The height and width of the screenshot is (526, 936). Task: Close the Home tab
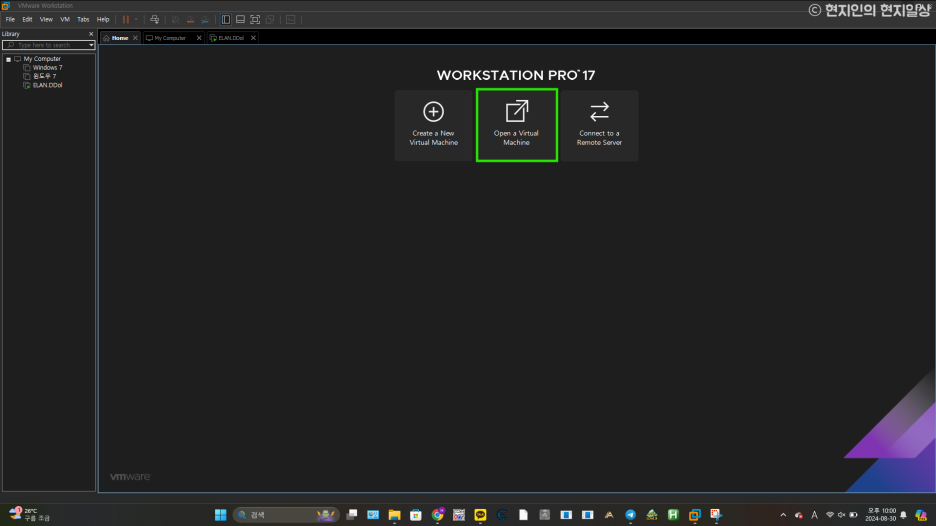point(135,38)
